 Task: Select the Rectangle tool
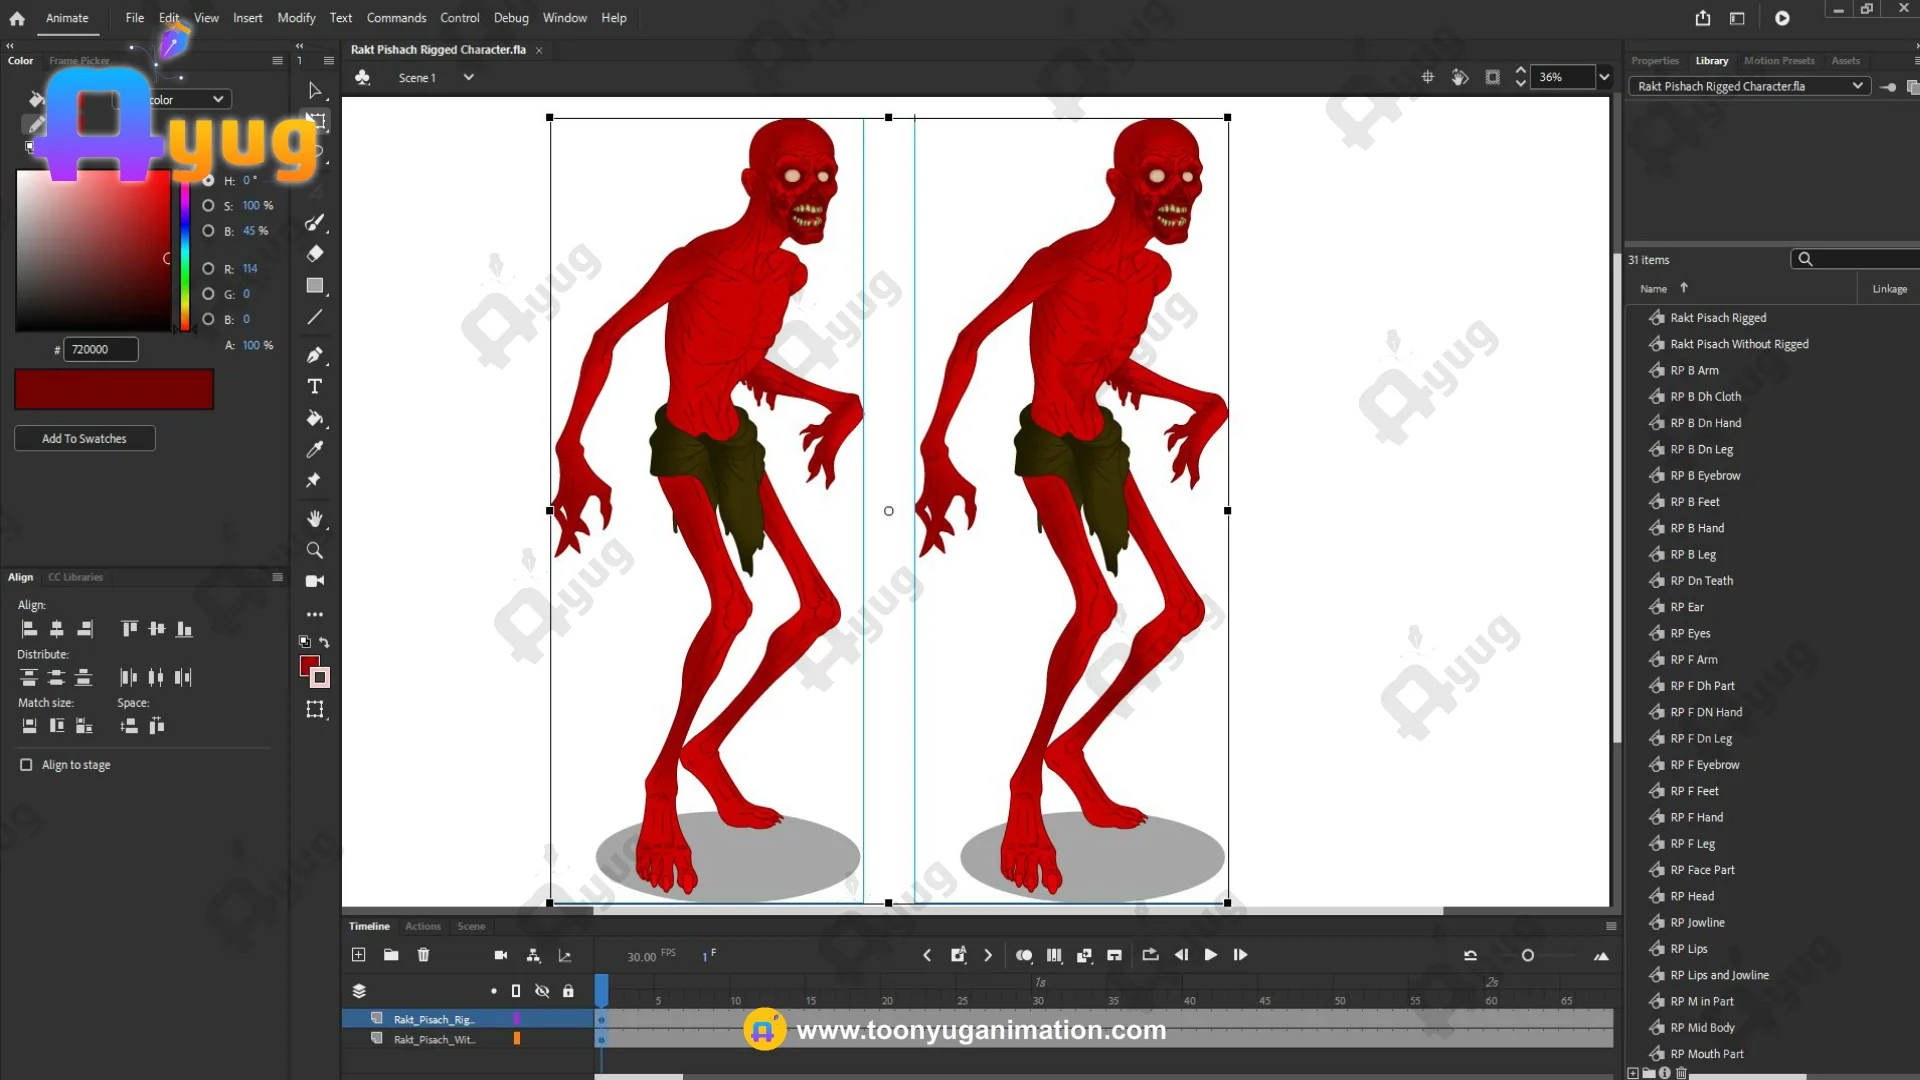(x=314, y=286)
